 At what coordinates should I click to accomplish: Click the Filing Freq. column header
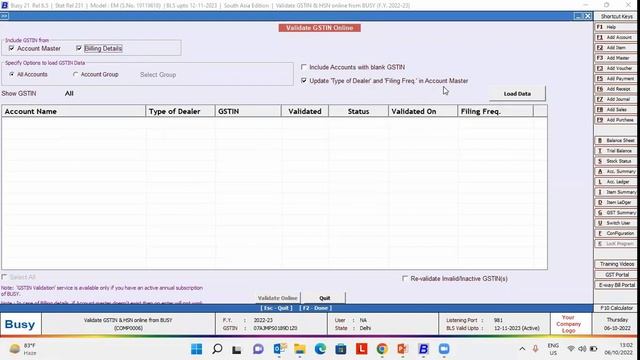coord(496,111)
